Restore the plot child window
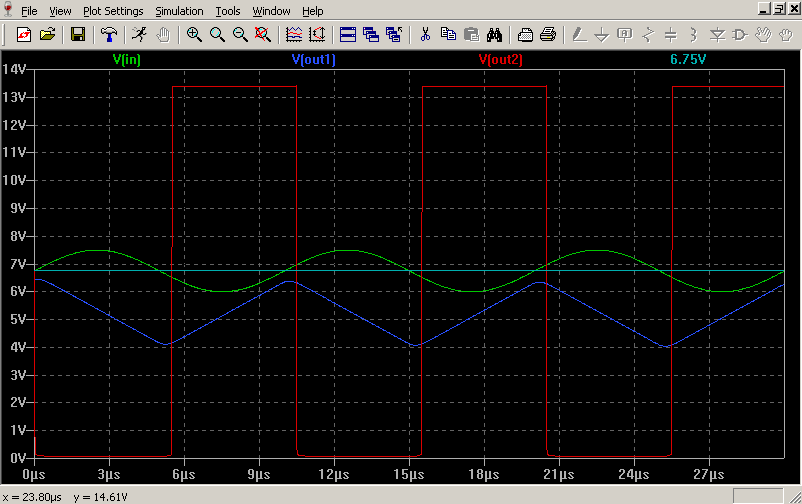802x504 pixels. (778, 8)
